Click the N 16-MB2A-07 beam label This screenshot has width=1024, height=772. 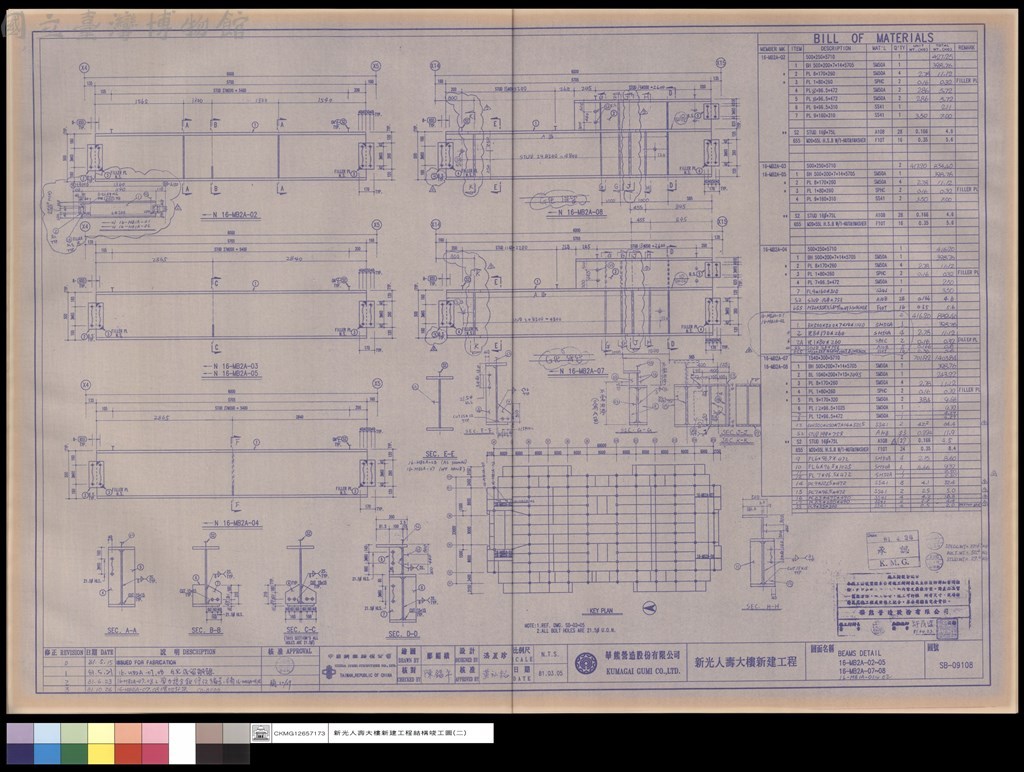tap(583, 371)
